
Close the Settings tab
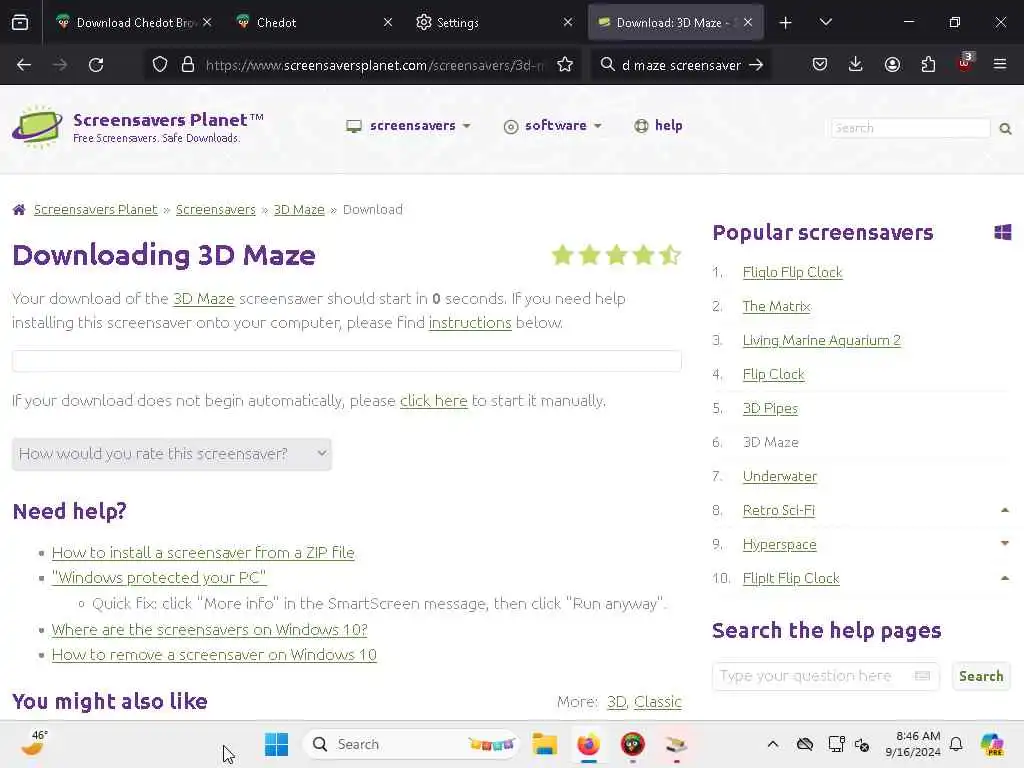tap(568, 23)
